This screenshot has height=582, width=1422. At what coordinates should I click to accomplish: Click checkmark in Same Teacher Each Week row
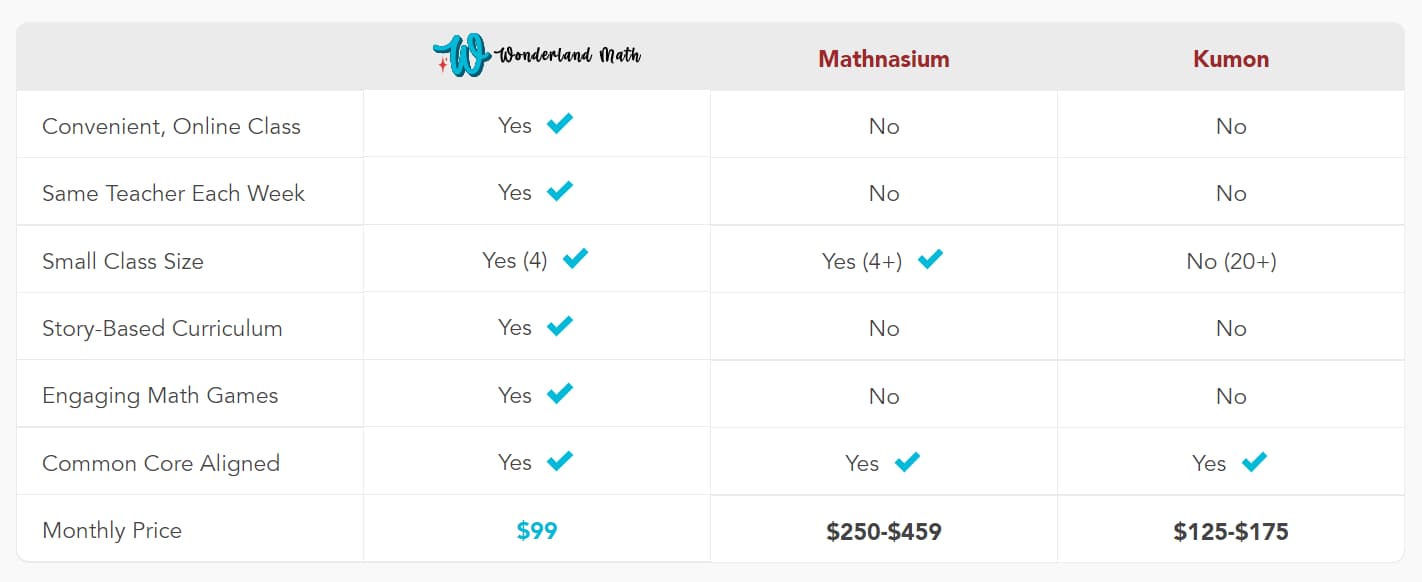560,191
